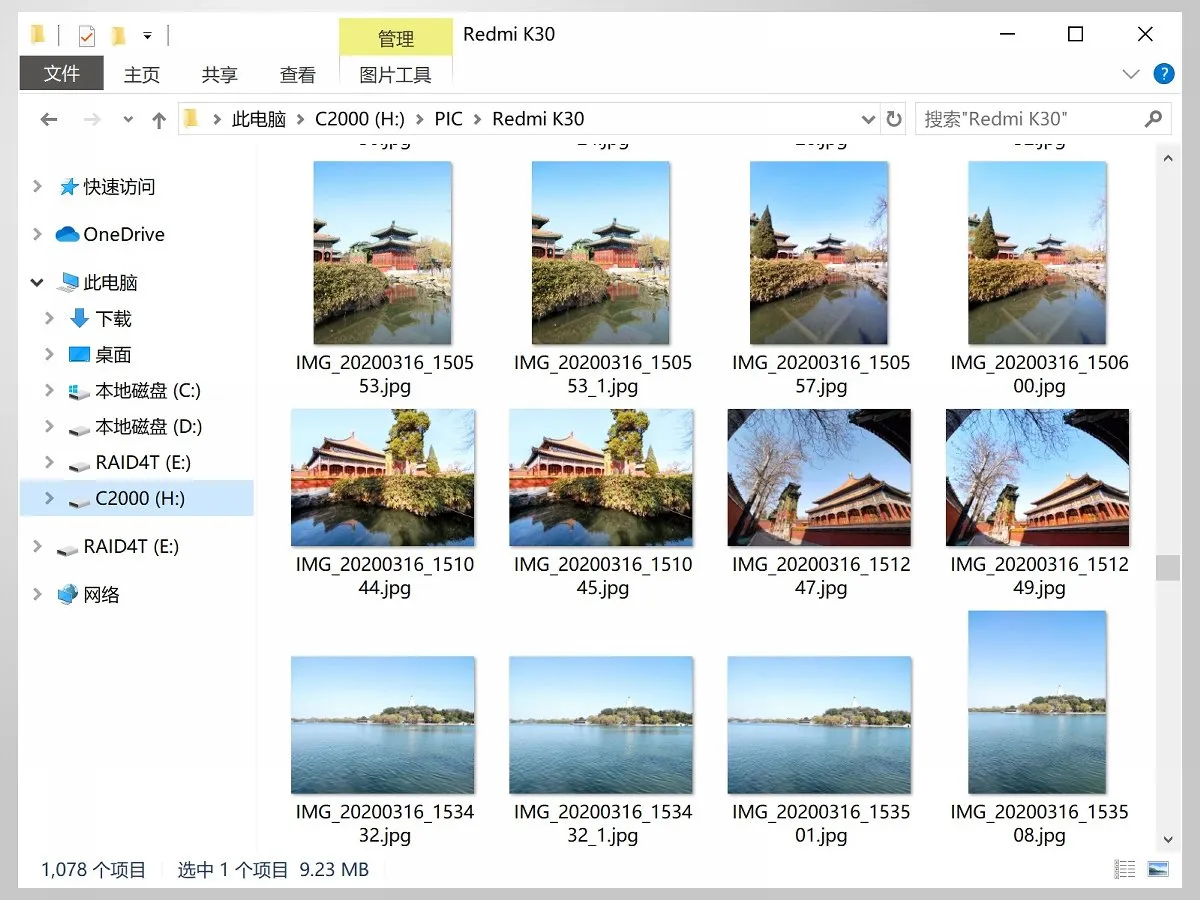Image resolution: width=1200 pixels, height=900 pixels.
Task: Click the Back navigation arrow
Action: point(48,119)
